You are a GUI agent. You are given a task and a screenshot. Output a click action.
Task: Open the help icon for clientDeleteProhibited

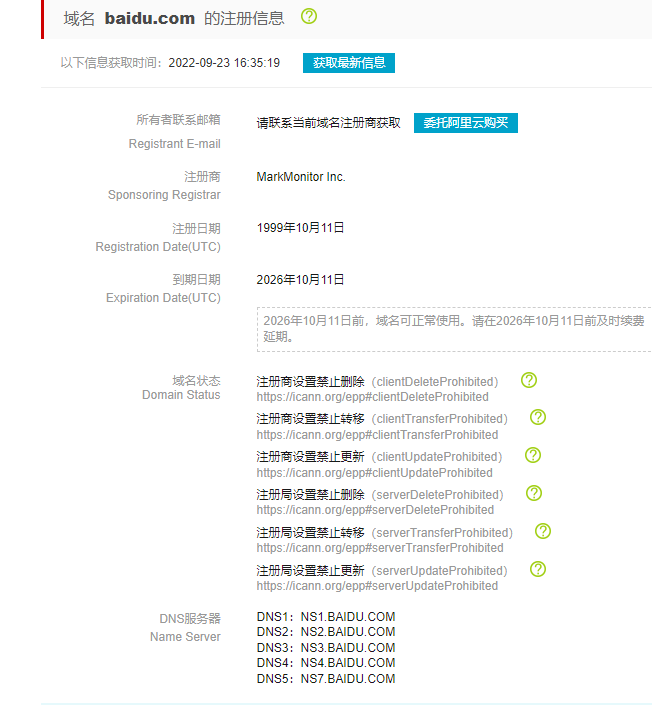pyautogui.click(x=529, y=380)
